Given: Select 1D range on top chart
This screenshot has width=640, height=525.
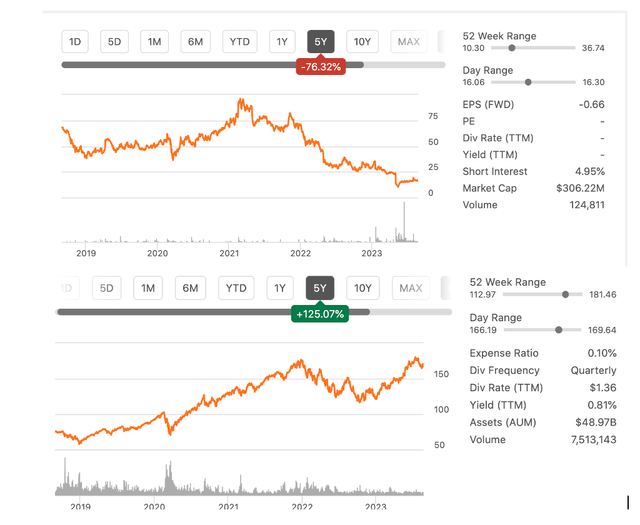Looking at the screenshot, I should pyautogui.click(x=76, y=41).
